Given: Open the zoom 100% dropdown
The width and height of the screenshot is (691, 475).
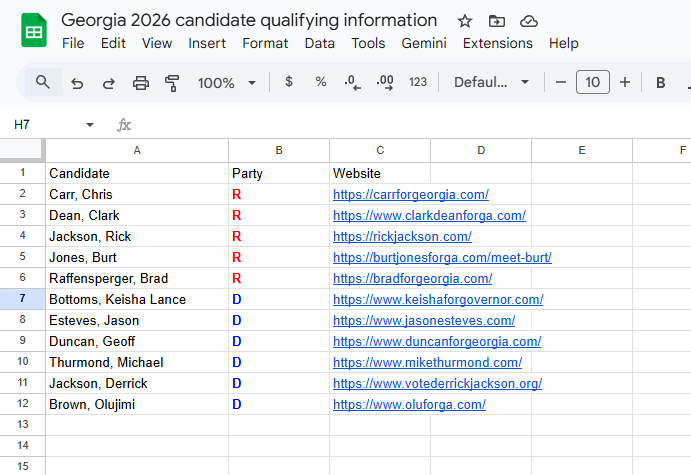Looking at the screenshot, I should 227,82.
